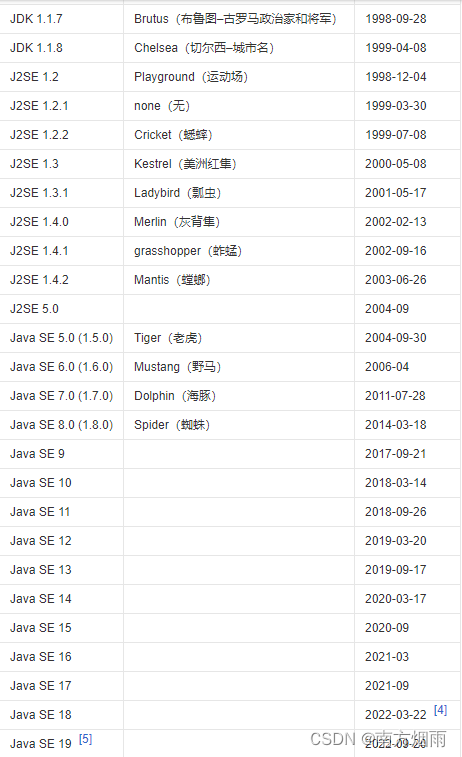Click the 2022-03-22 release date
462x757 pixels.
click(x=396, y=715)
